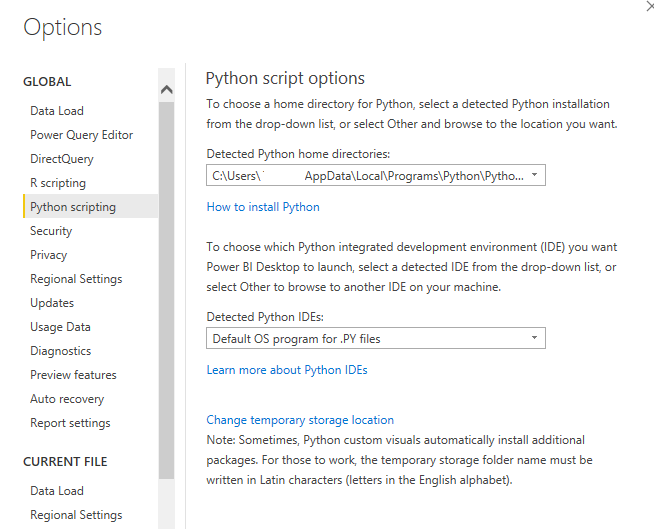Open Power Query Editor options

click(81, 135)
